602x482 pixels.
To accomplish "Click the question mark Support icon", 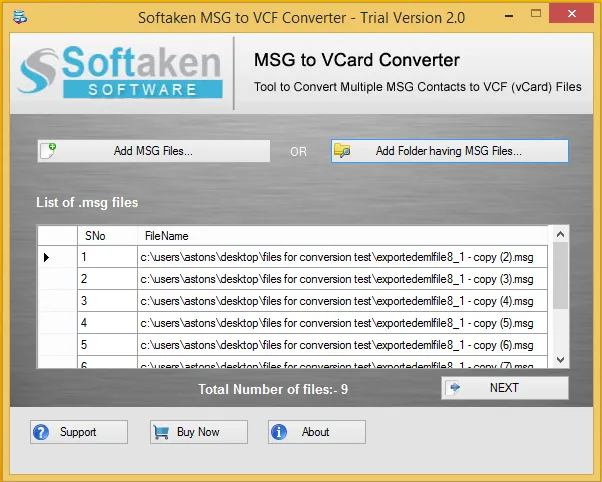I will tap(41, 432).
